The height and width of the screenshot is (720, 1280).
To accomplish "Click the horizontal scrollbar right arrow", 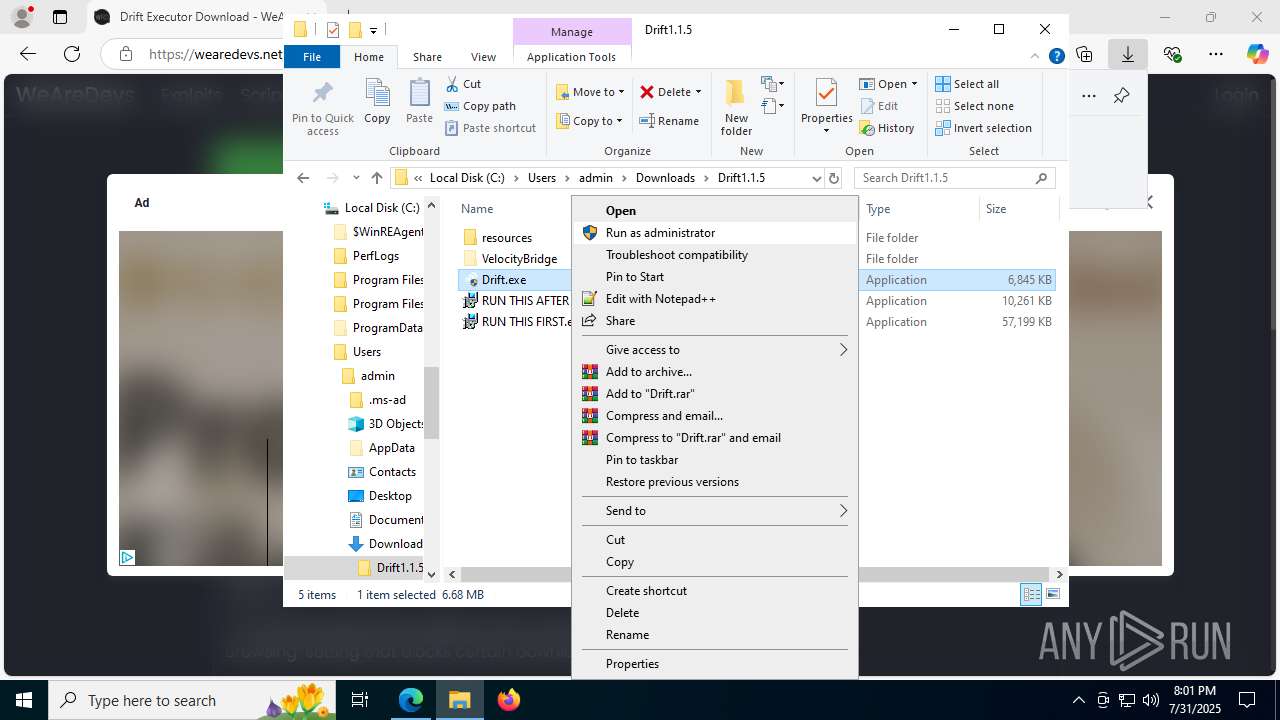I will pyautogui.click(x=1060, y=574).
